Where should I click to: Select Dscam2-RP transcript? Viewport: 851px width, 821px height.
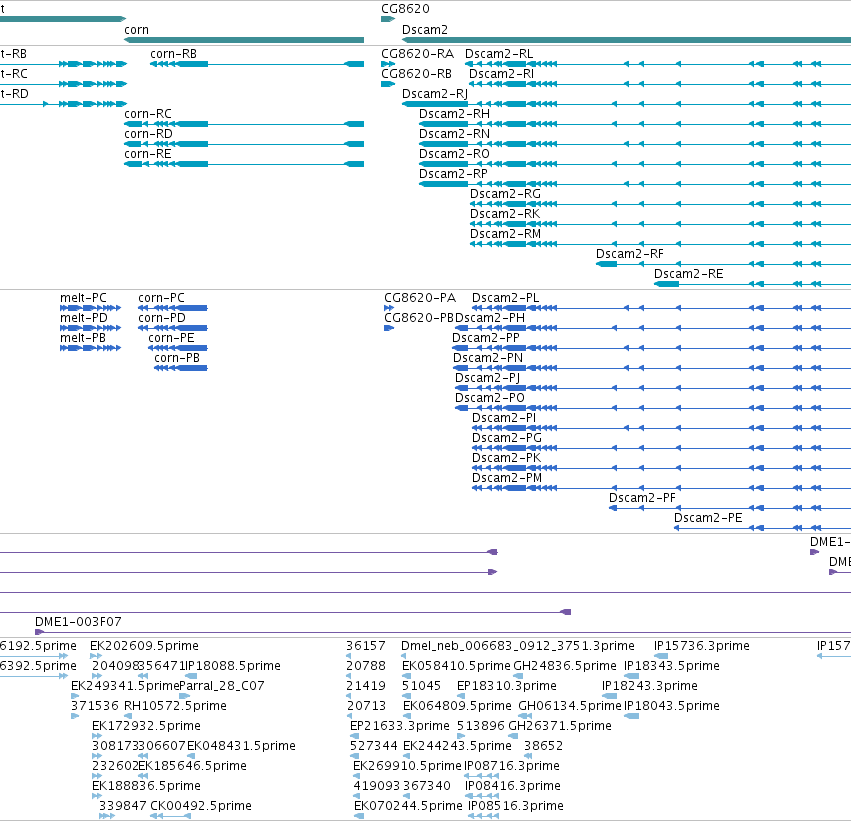click(453, 174)
